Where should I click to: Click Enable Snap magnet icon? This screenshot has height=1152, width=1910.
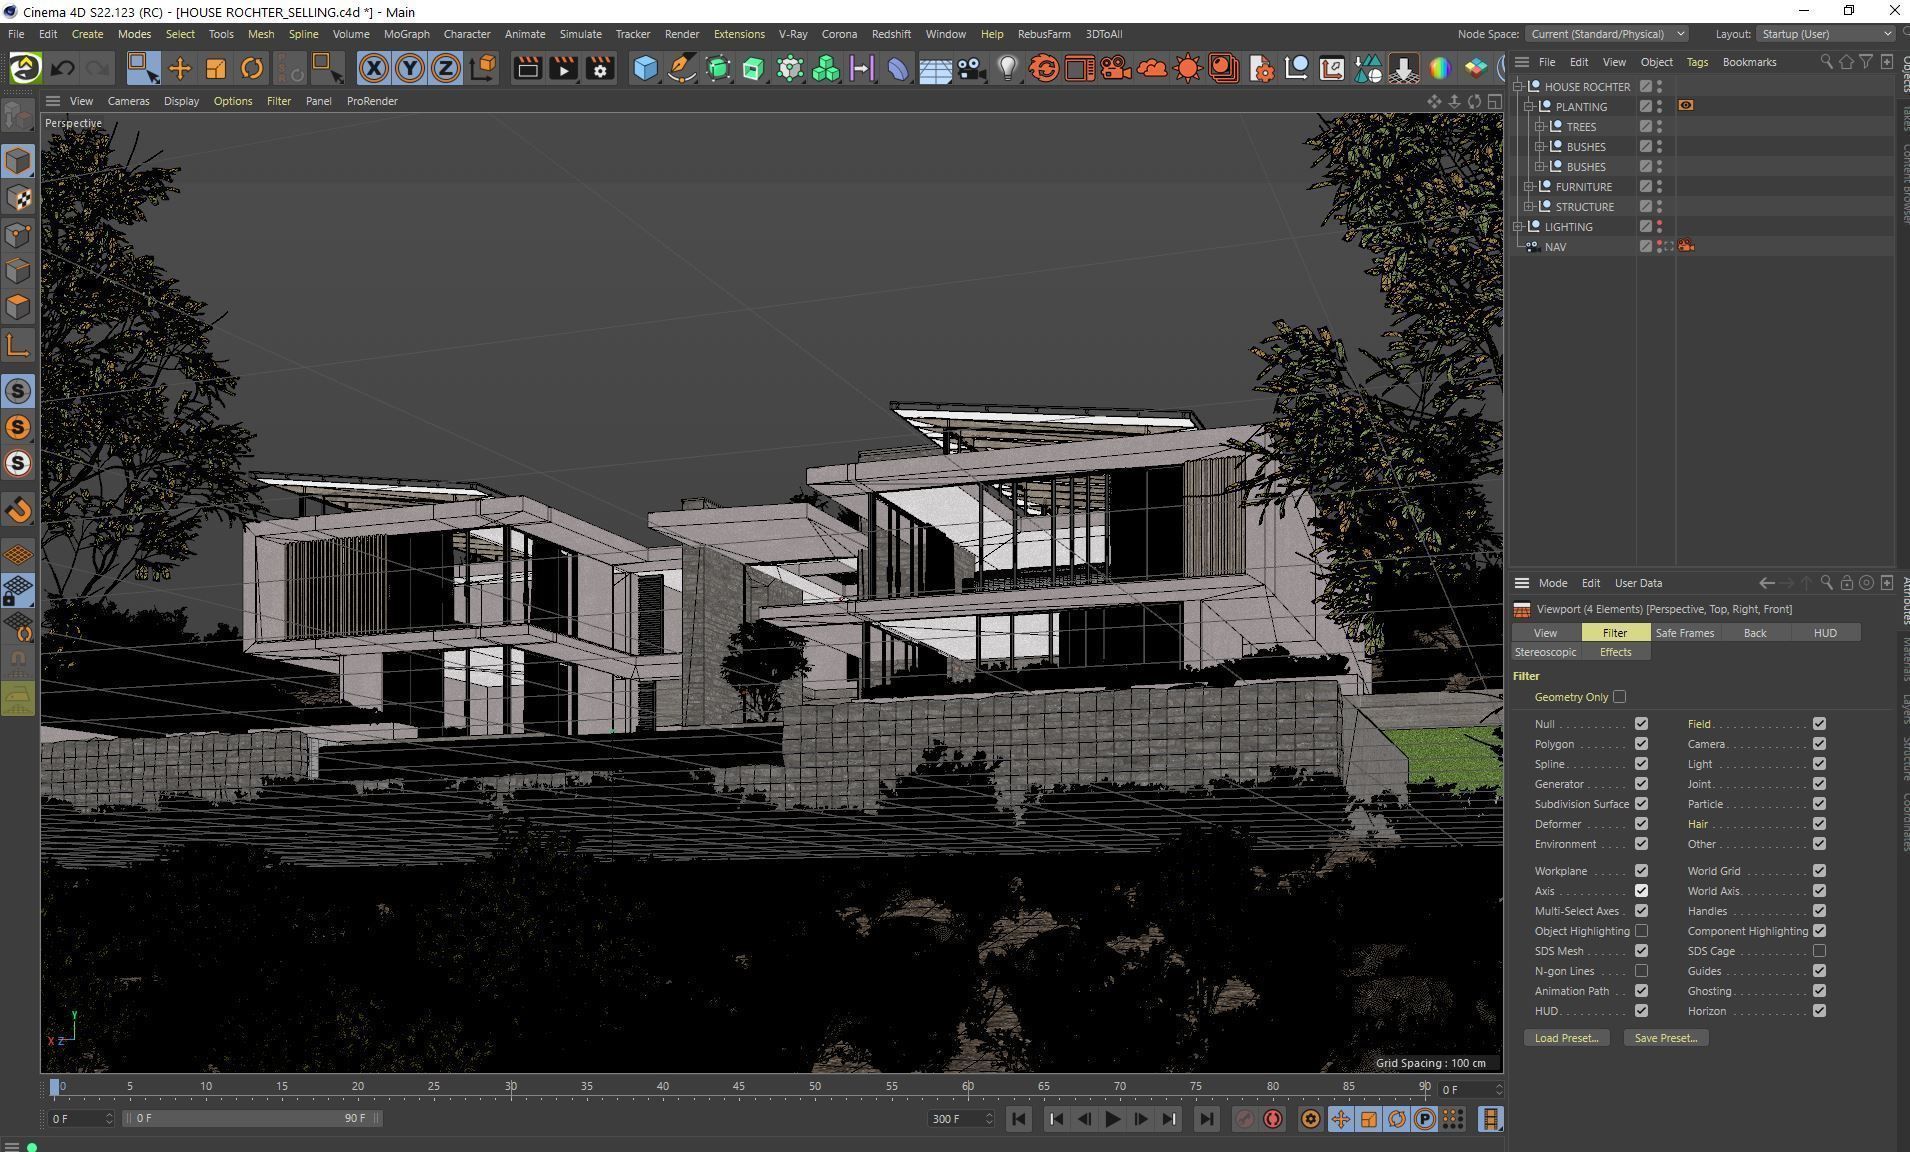coord(18,510)
